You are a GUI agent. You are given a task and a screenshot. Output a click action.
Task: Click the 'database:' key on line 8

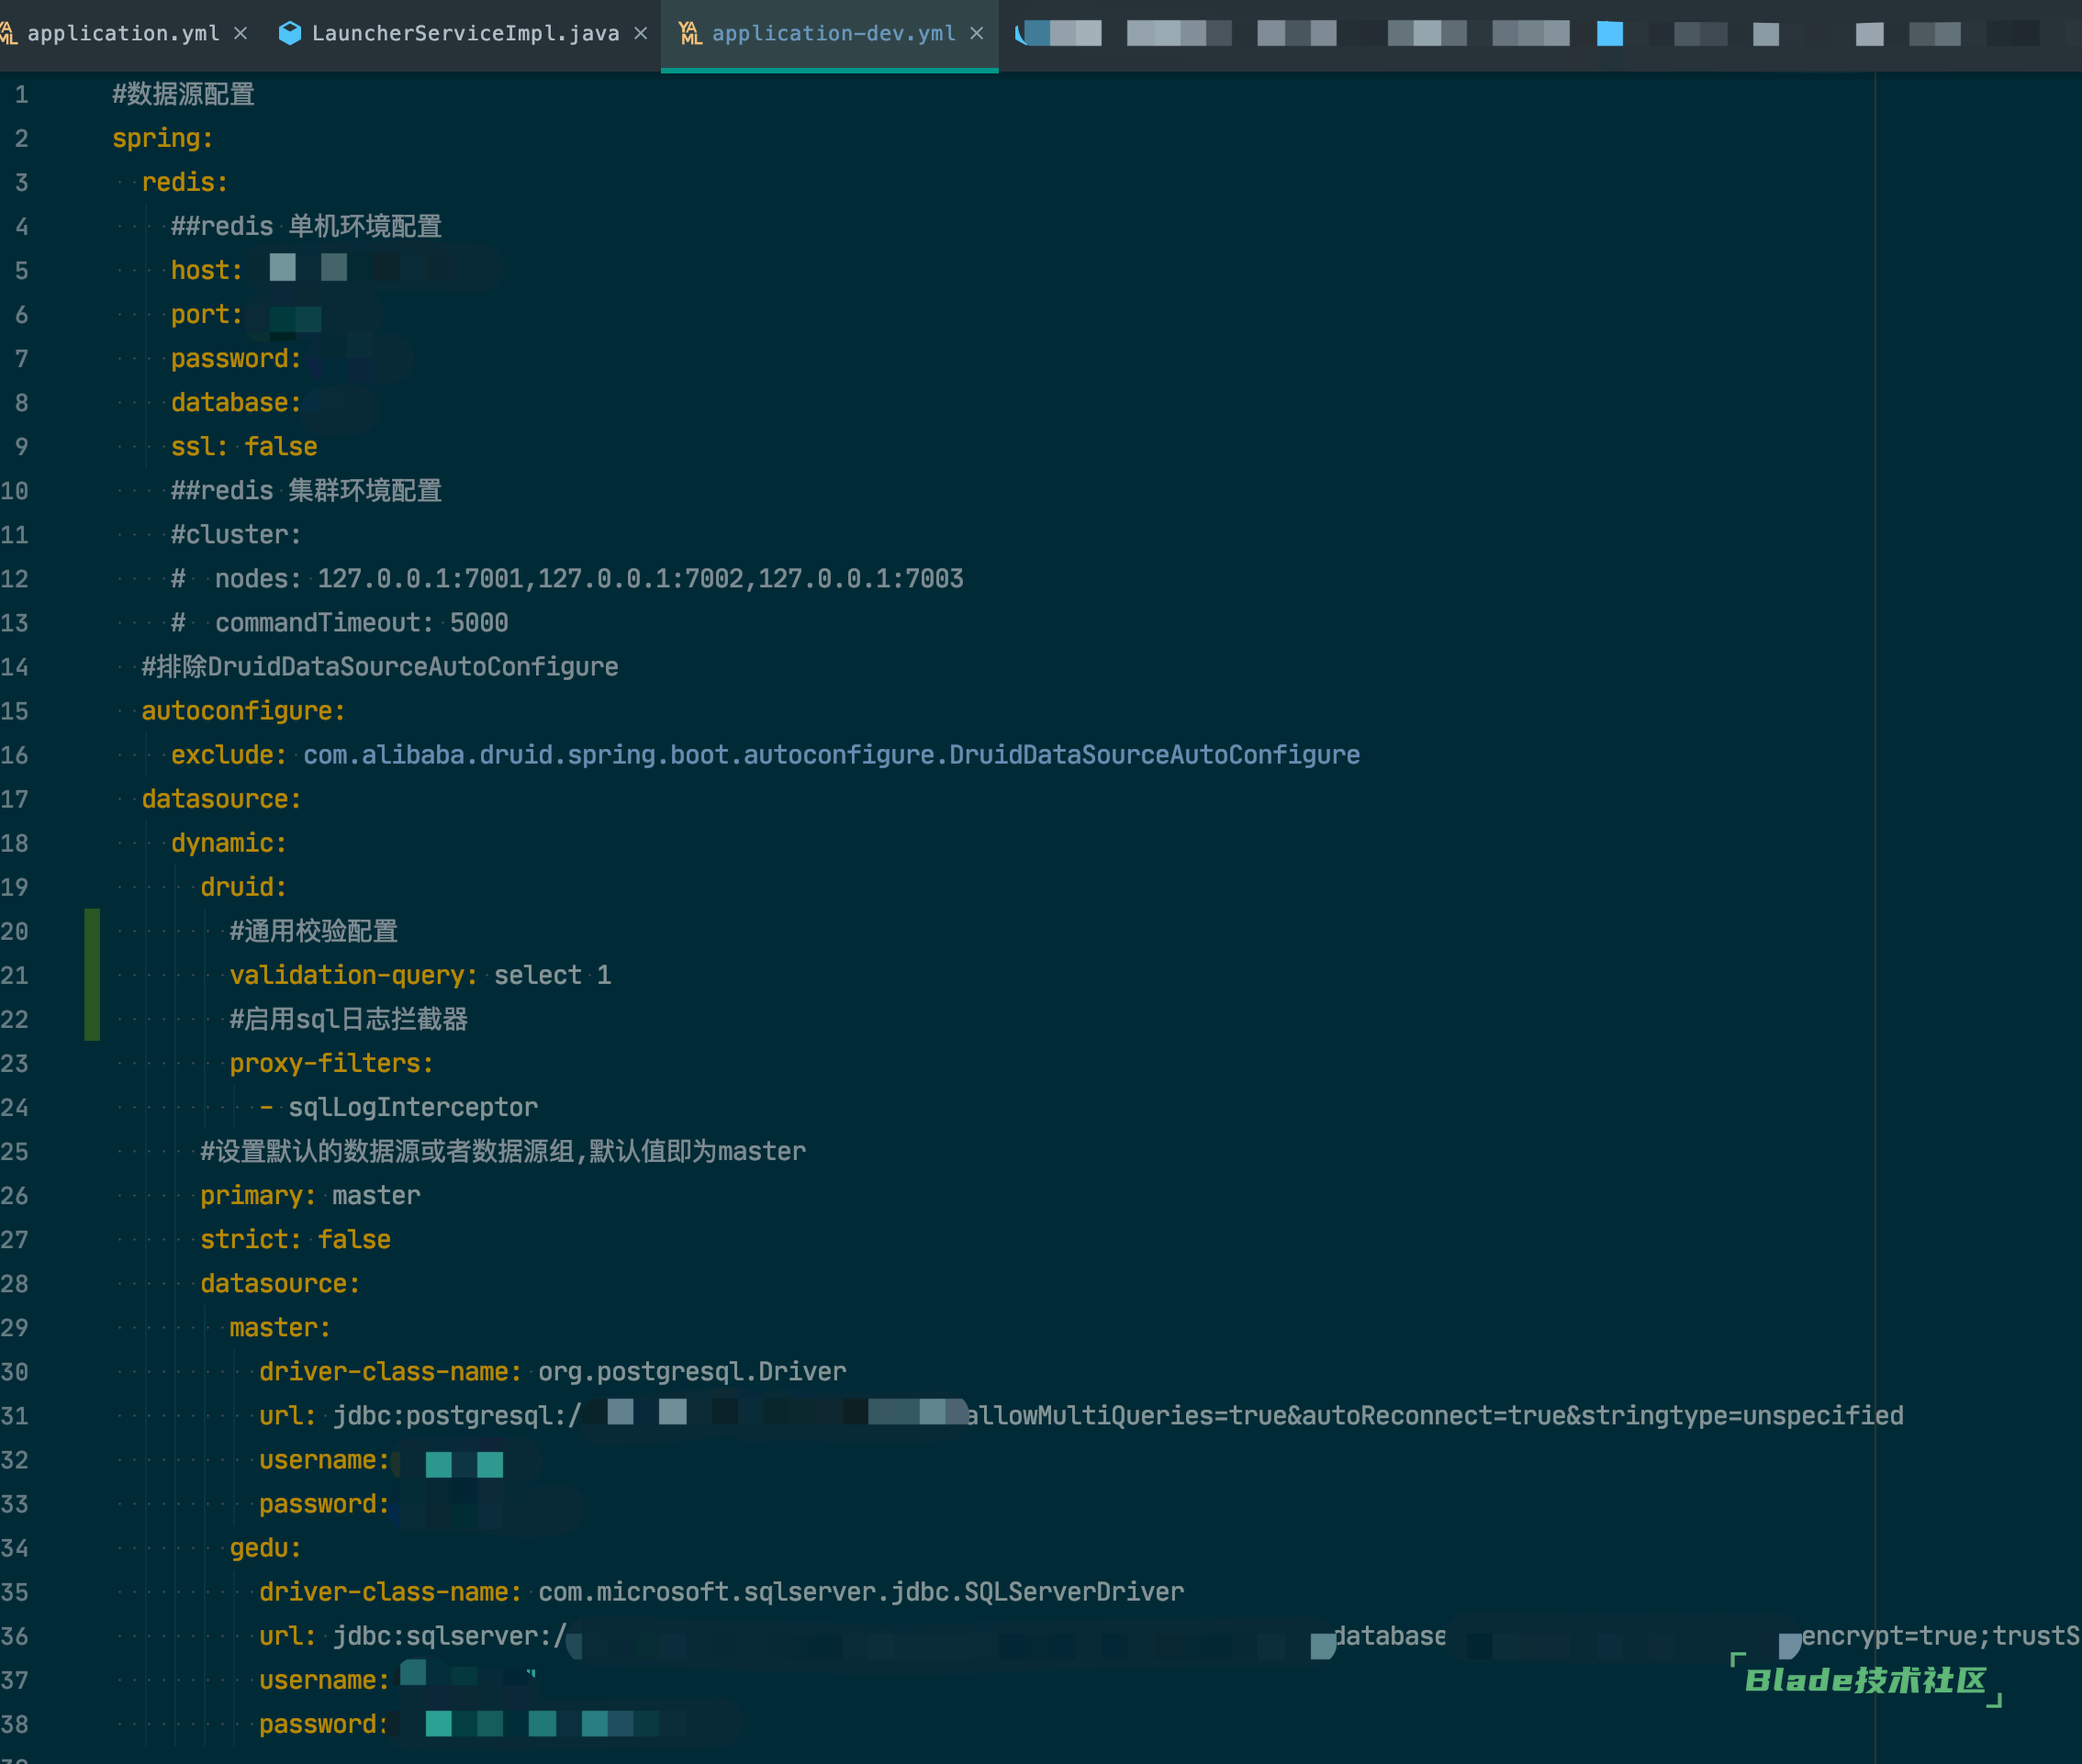pyautogui.click(x=236, y=402)
